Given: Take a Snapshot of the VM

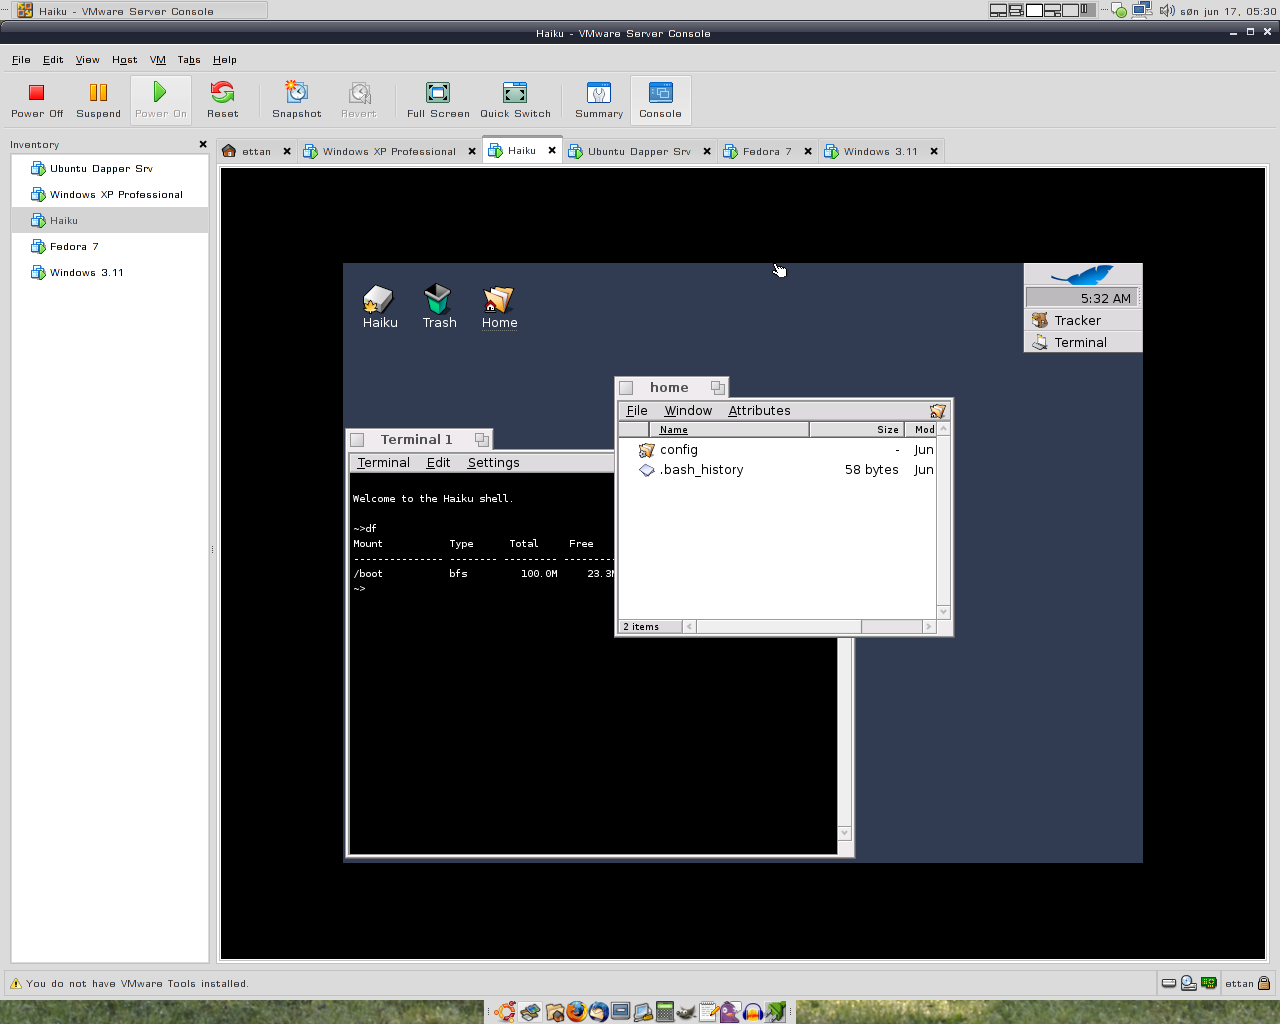Looking at the screenshot, I should coord(297,100).
